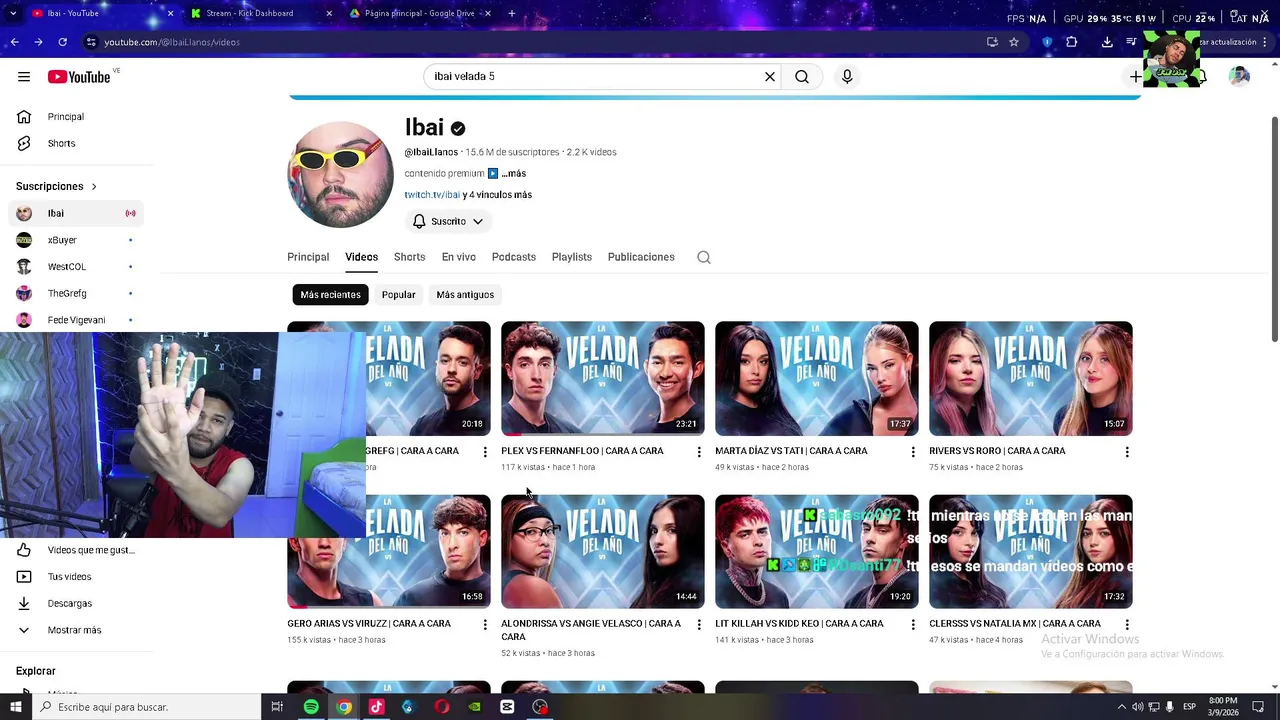Play MARTA DÍAZ VS TATI thumbnail
Image resolution: width=1280 pixels, height=720 pixels.
tap(817, 378)
